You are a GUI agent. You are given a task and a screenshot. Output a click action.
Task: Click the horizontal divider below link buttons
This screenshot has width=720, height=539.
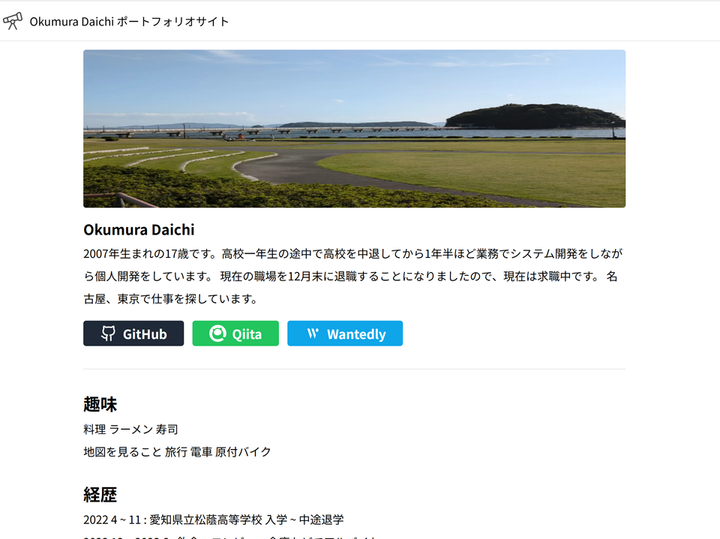click(354, 369)
